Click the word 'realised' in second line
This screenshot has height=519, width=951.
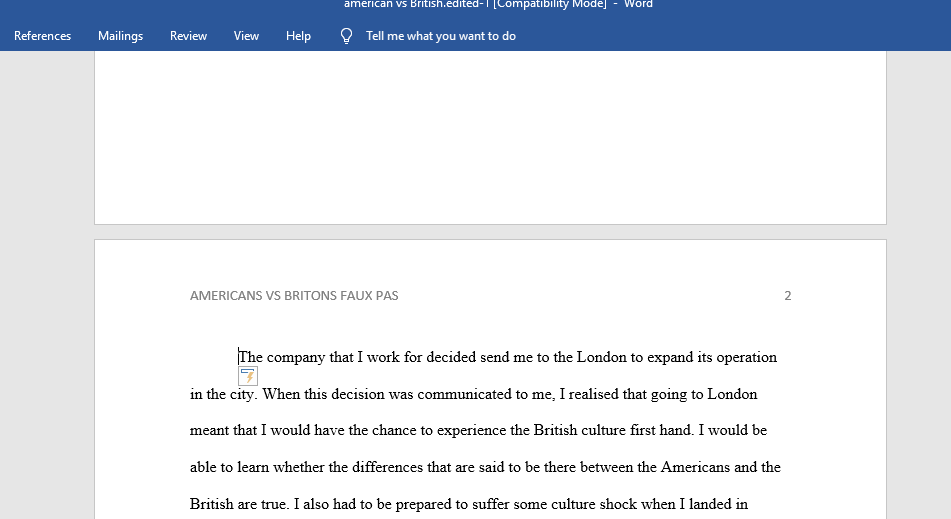tap(593, 394)
